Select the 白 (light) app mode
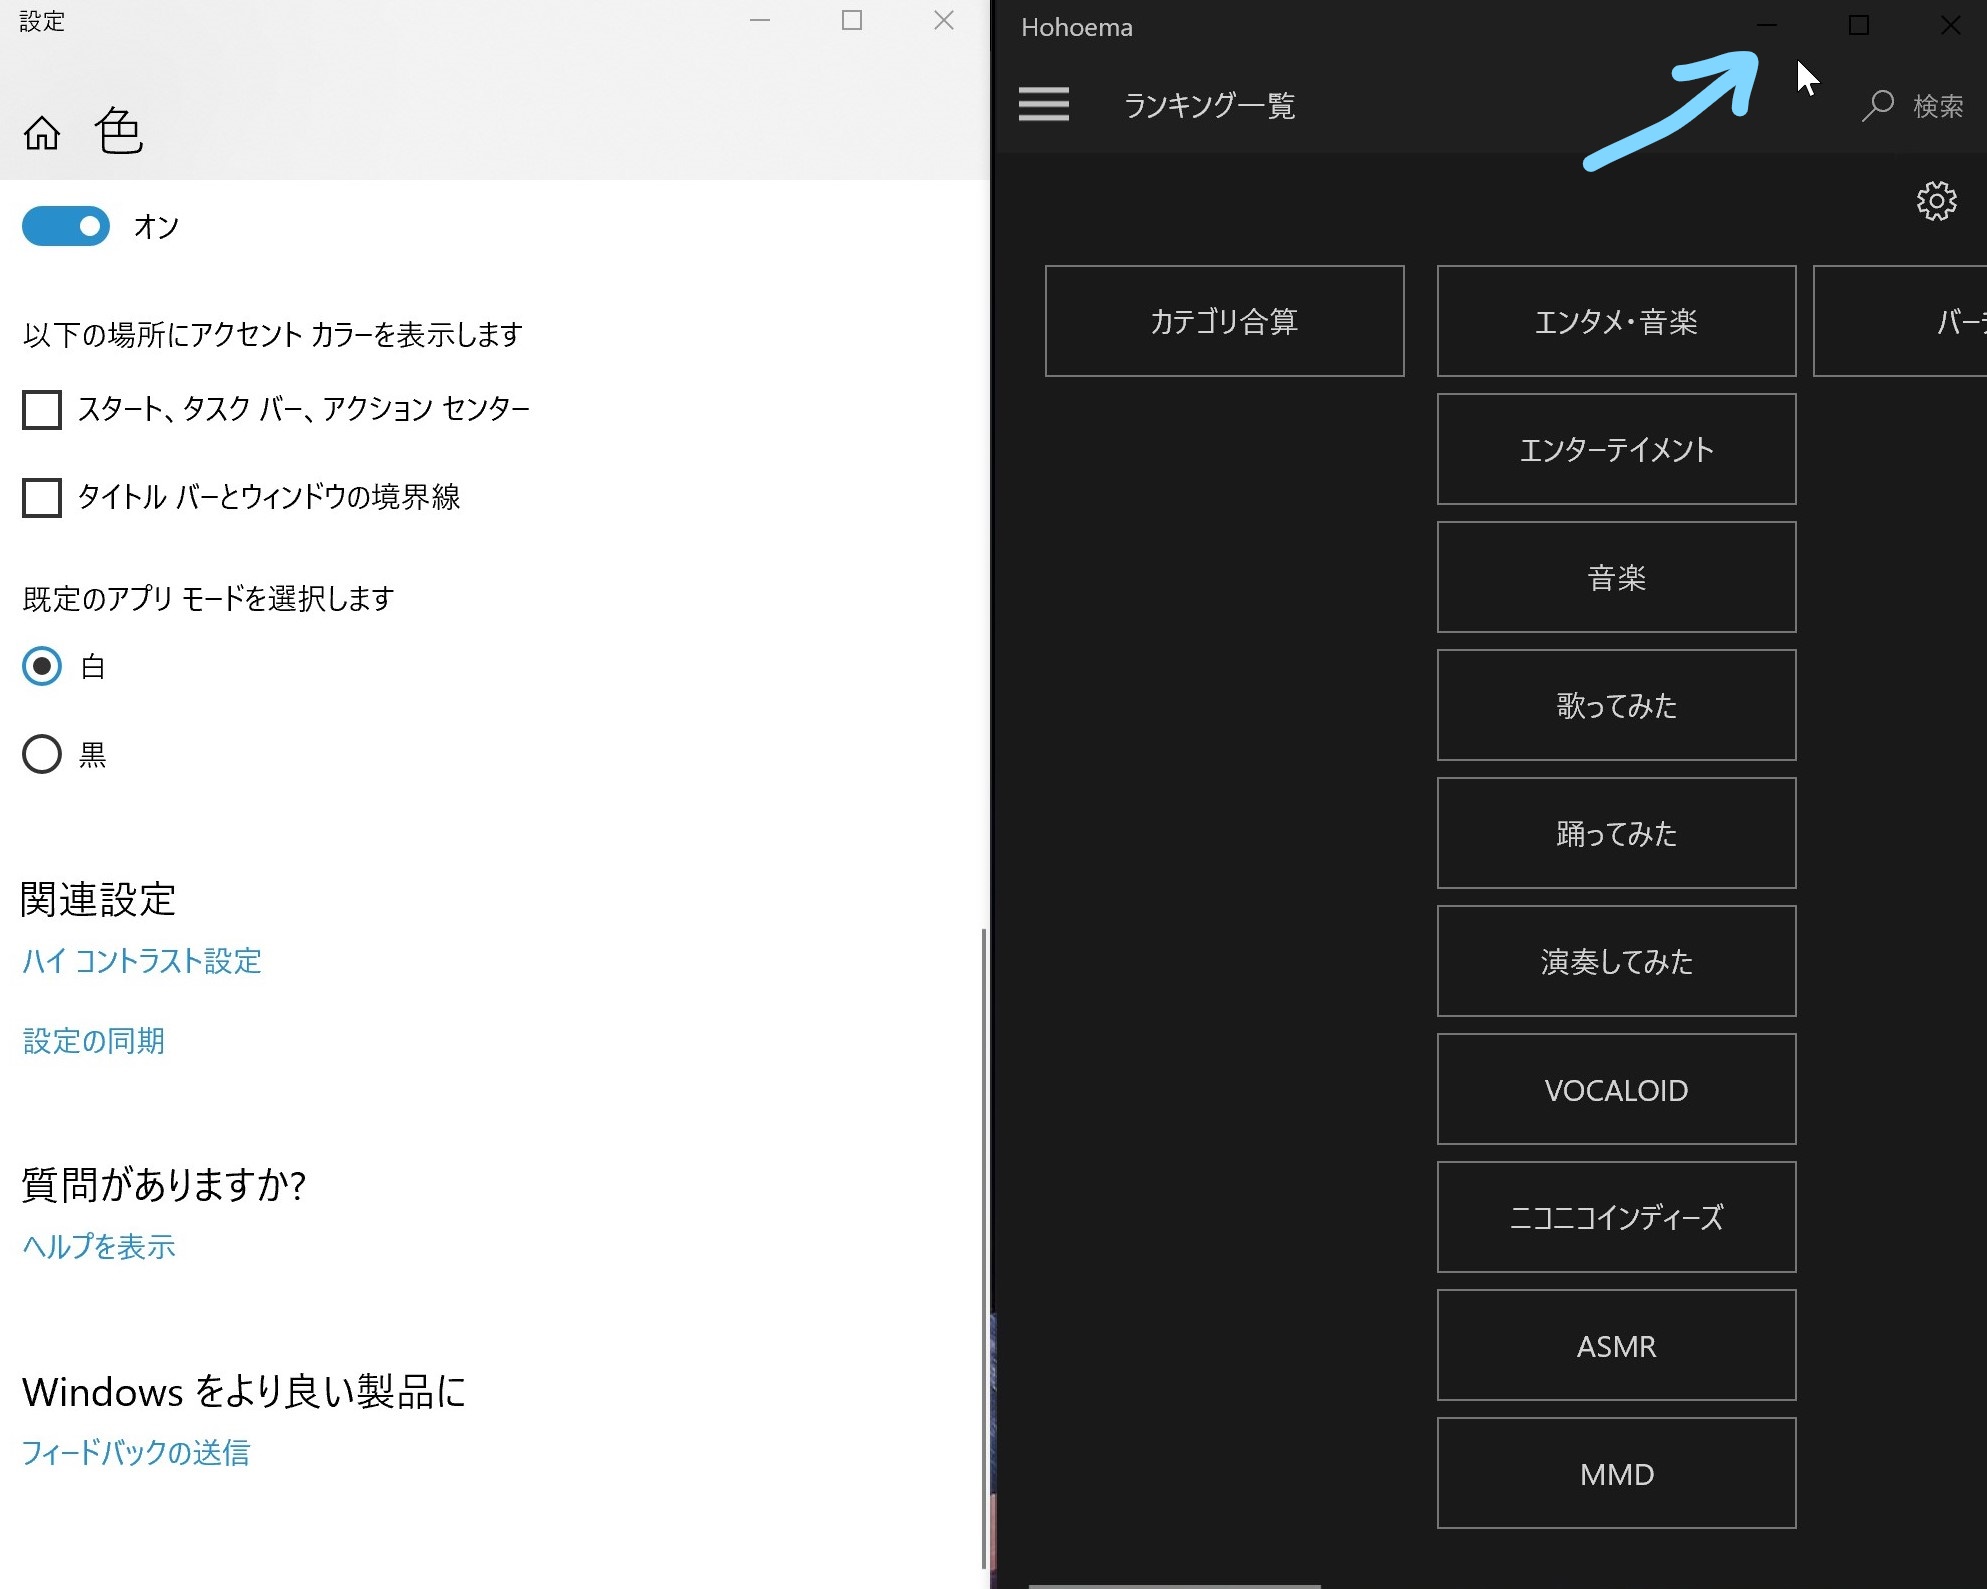1987x1589 pixels. pos(41,667)
